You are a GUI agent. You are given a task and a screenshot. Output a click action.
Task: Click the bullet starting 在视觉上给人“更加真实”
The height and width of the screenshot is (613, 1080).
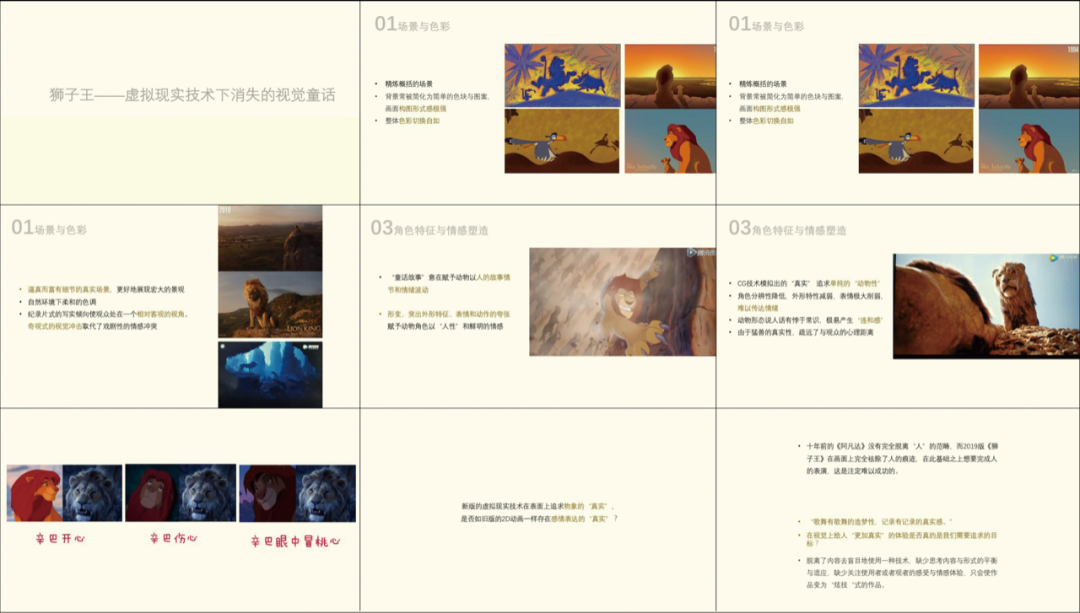point(902,539)
